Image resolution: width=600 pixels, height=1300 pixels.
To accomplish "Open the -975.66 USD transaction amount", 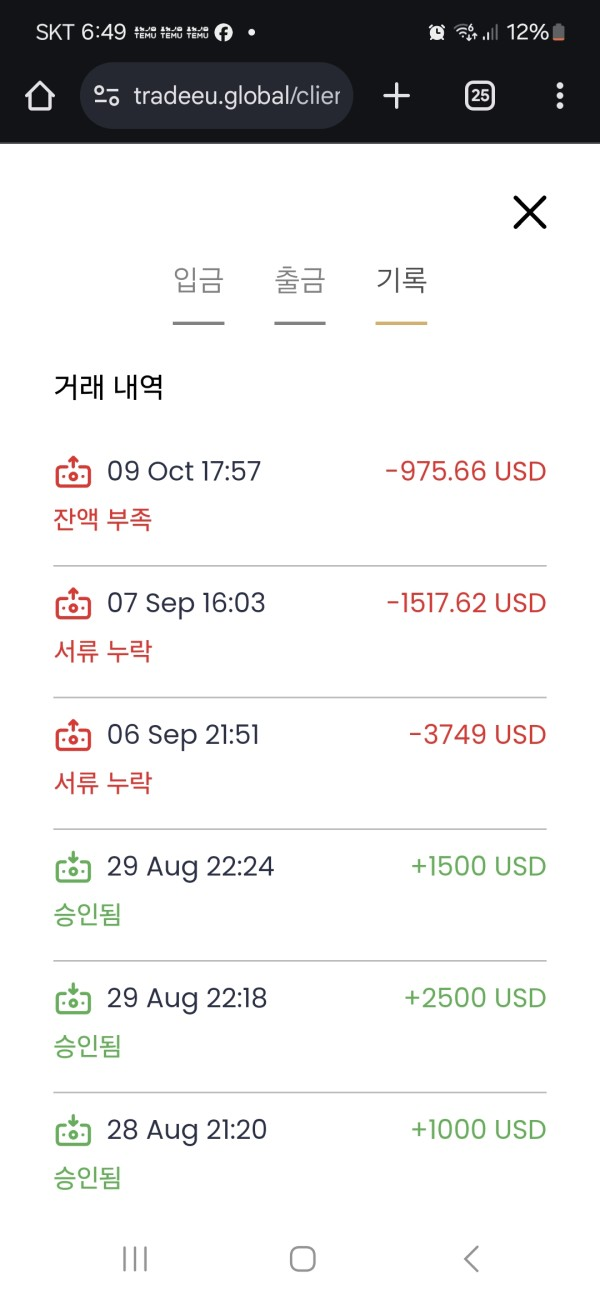I will [466, 472].
